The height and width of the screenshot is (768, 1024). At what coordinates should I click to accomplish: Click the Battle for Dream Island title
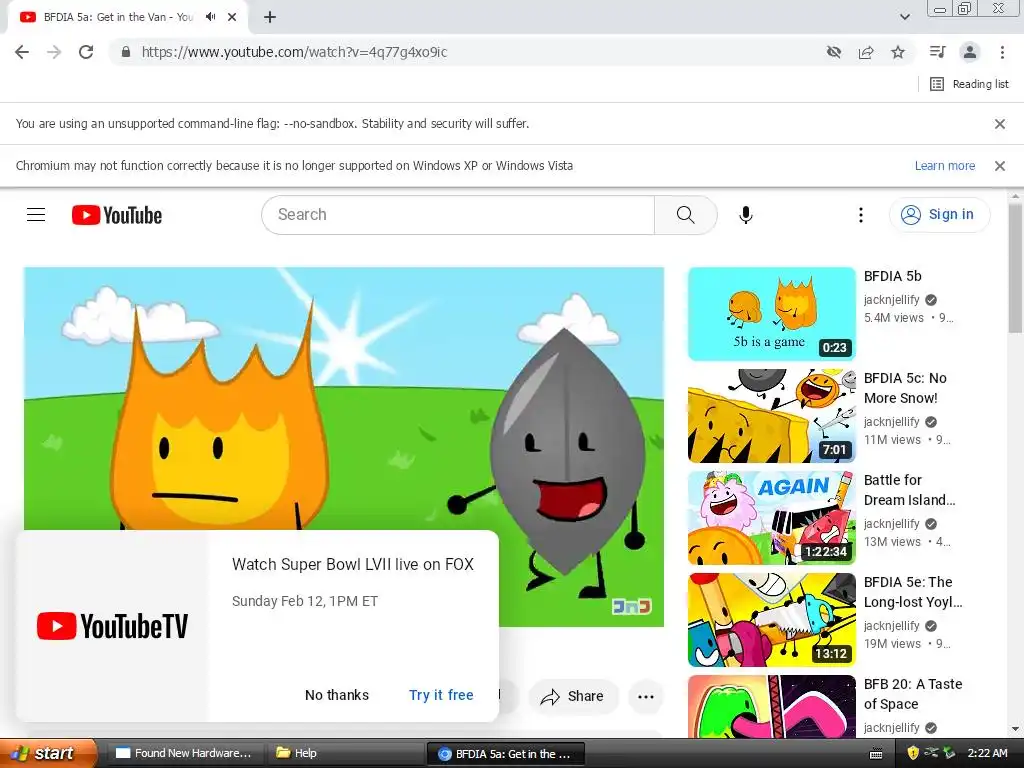click(909, 490)
